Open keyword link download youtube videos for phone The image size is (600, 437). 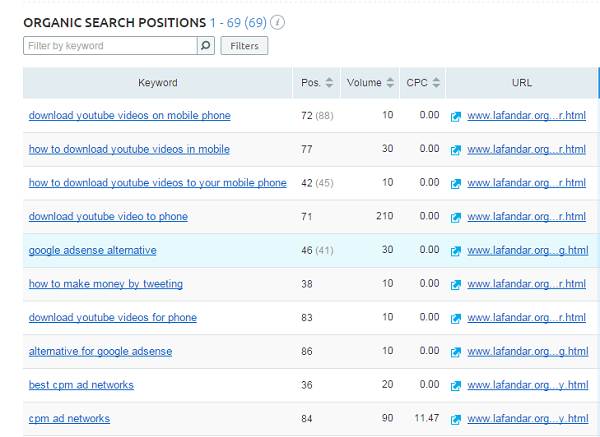pos(112,318)
